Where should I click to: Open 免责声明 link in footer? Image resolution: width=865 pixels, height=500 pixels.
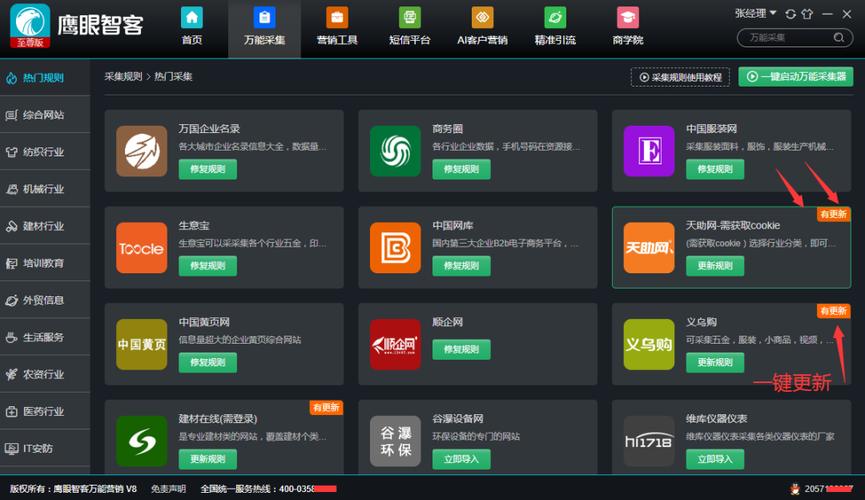click(168, 488)
